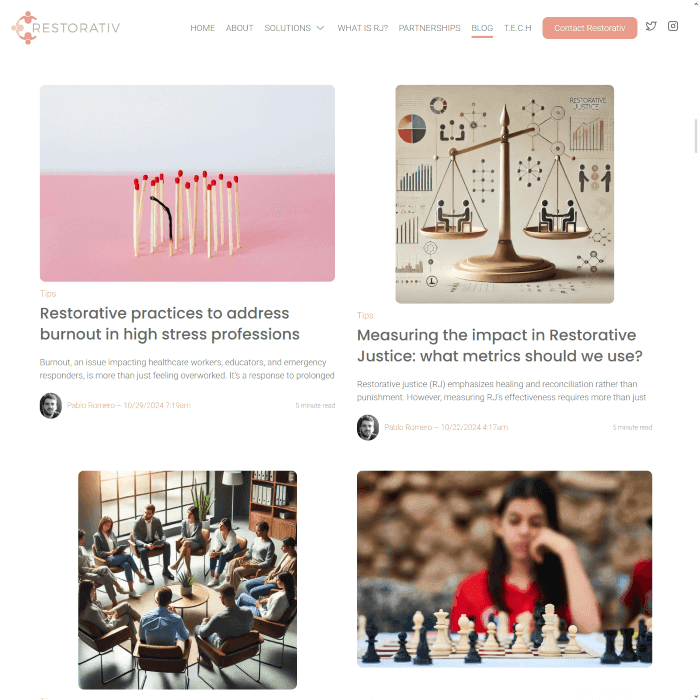Click Pablo Romero's avatar on the metrics post
Viewport: 700px width, 700px height.
[x=368, y=427]
